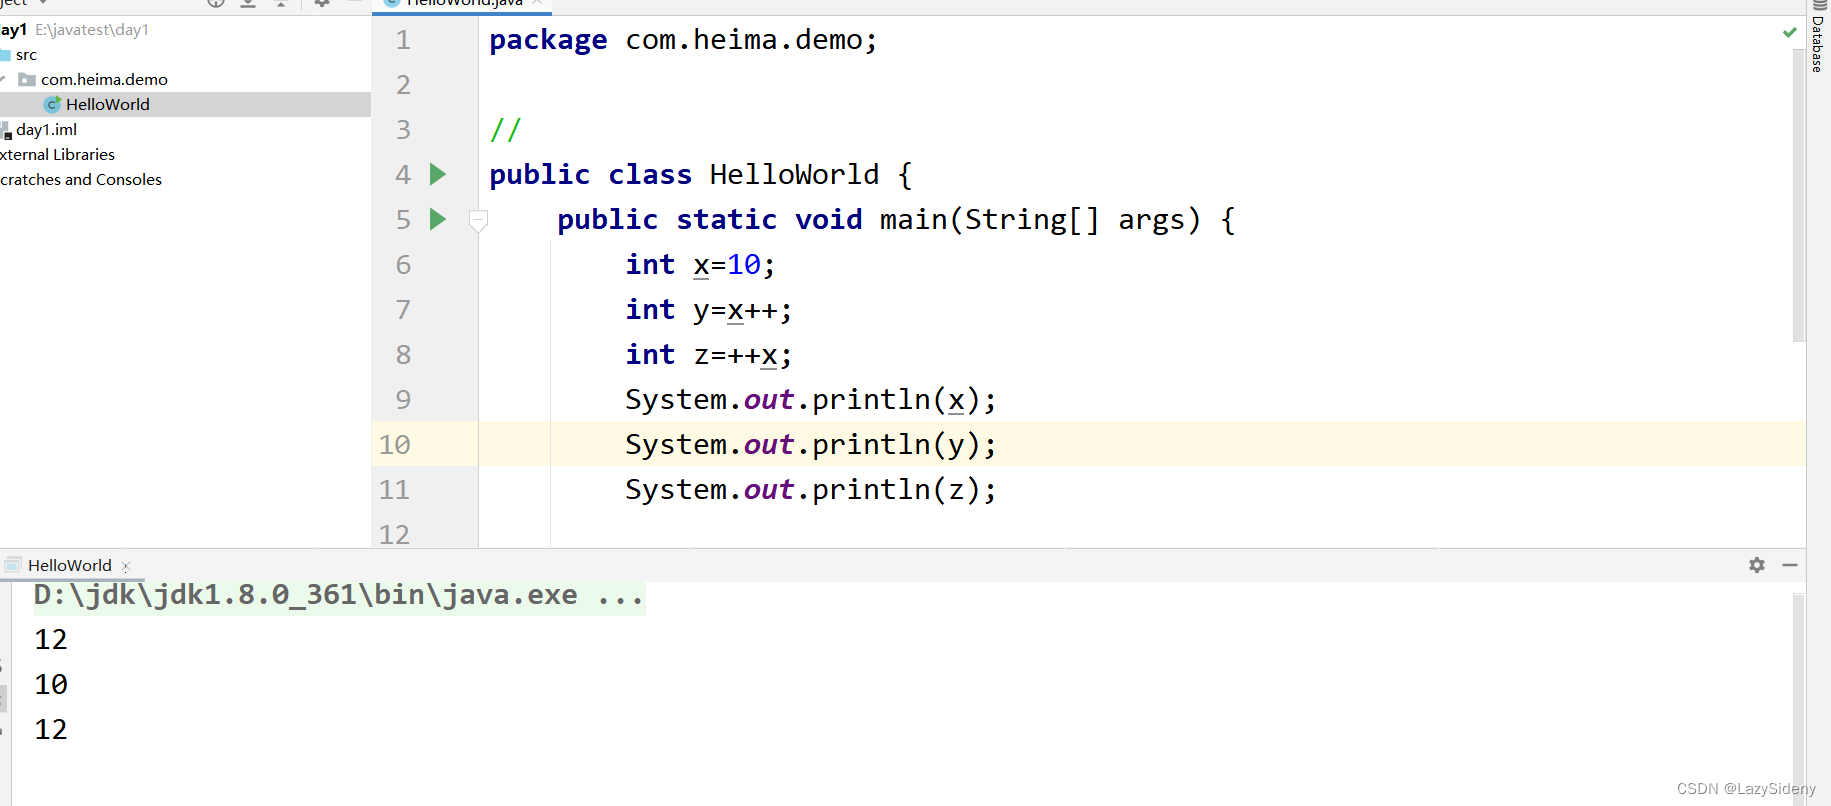The width and height of the screenshot is (1831, 806).
Task: Run the main method from line 5 gutter
Action: pos(437,219)
